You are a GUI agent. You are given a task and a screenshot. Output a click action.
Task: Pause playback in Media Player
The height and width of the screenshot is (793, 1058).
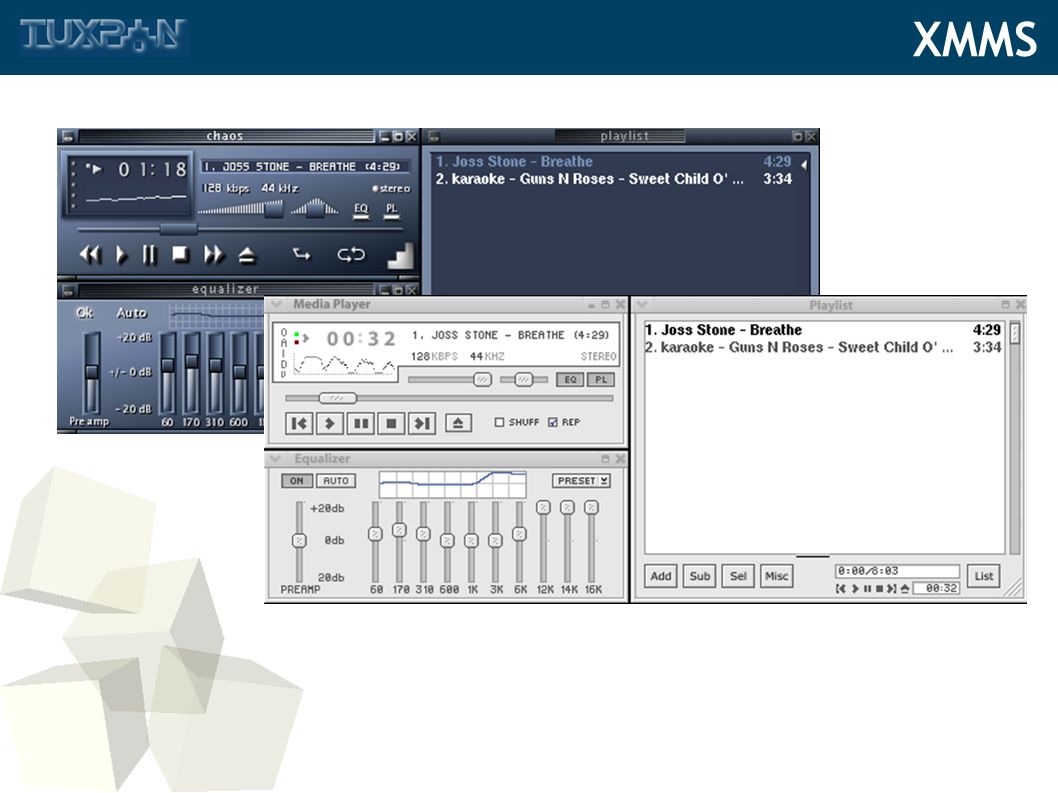click(x=360, y=423)
